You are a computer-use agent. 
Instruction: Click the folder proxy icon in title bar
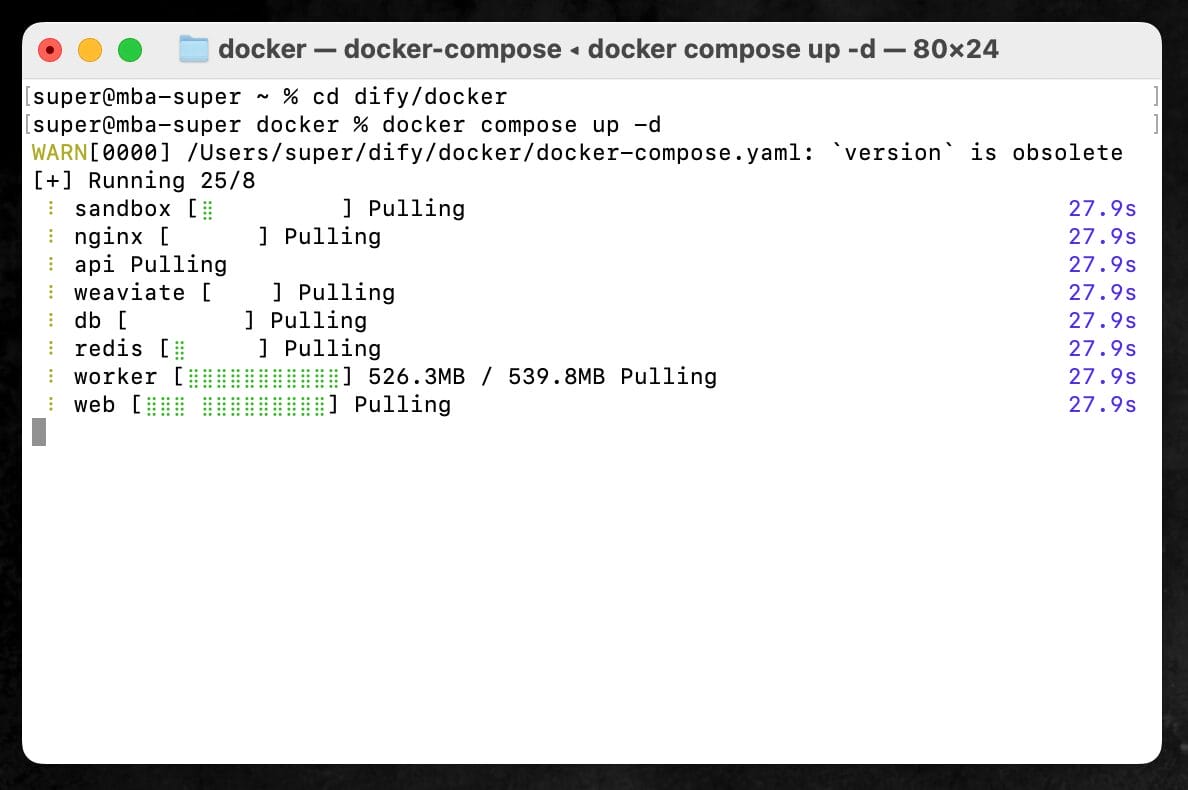(x=193, y=49)
